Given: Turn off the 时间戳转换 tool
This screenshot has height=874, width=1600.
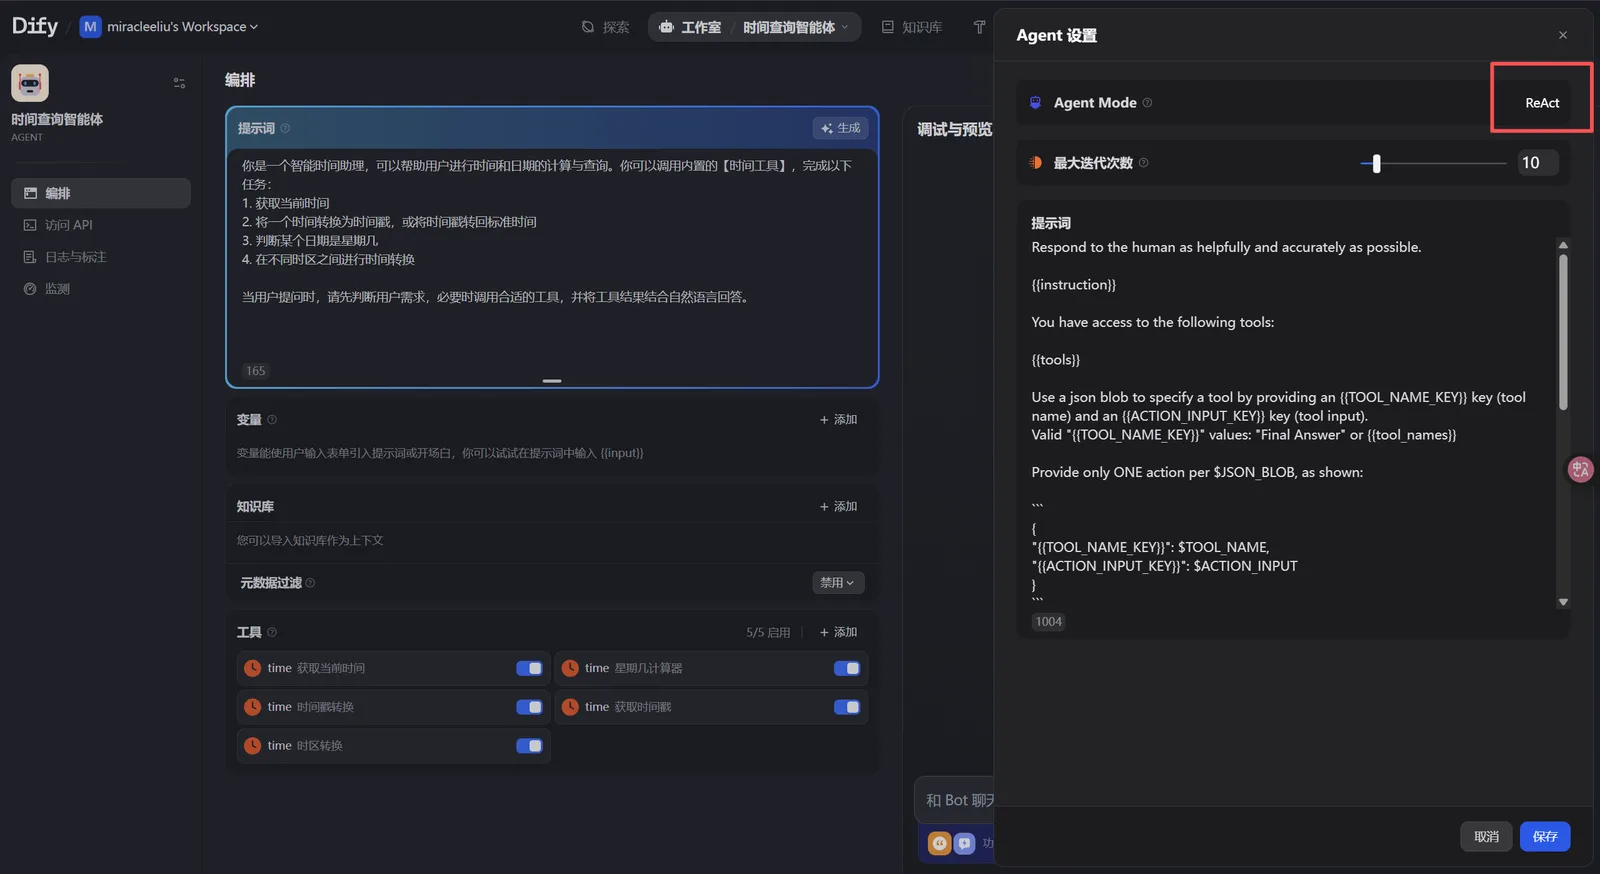Looking at the screenshot, I should [529, 707].
